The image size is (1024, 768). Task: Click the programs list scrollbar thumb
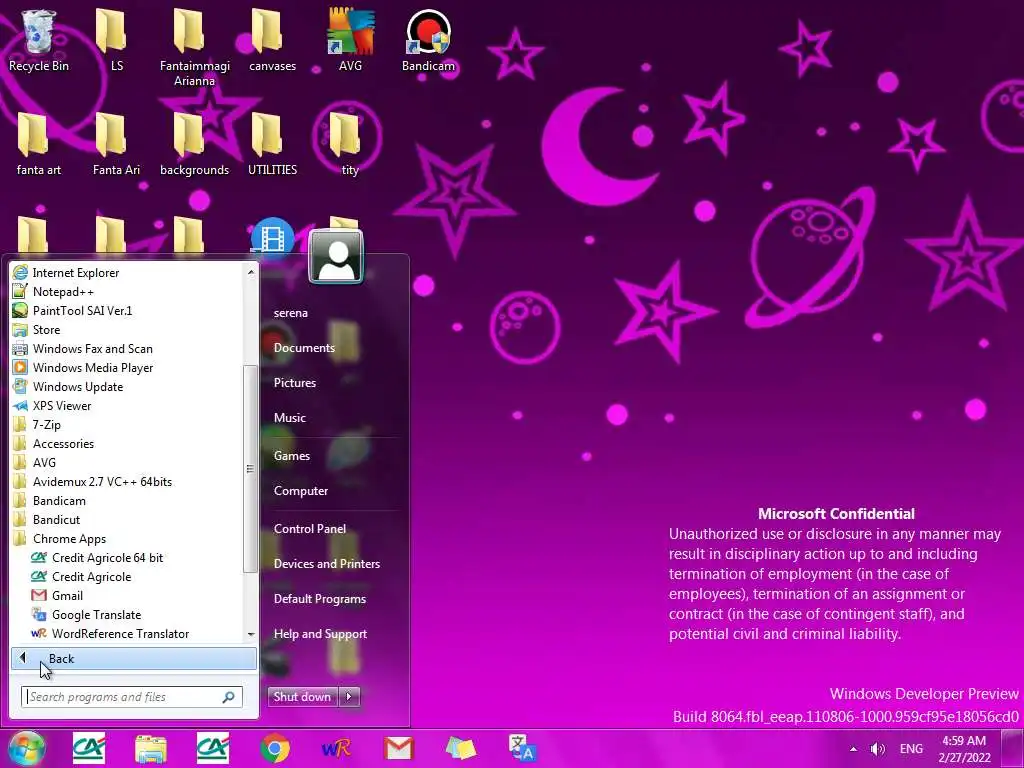pos(250,469)
